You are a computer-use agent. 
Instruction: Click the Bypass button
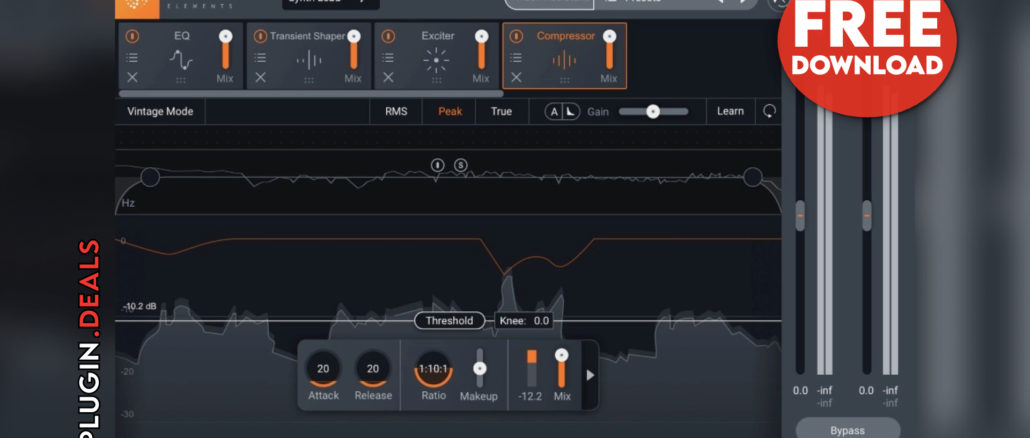click(847, 431)
